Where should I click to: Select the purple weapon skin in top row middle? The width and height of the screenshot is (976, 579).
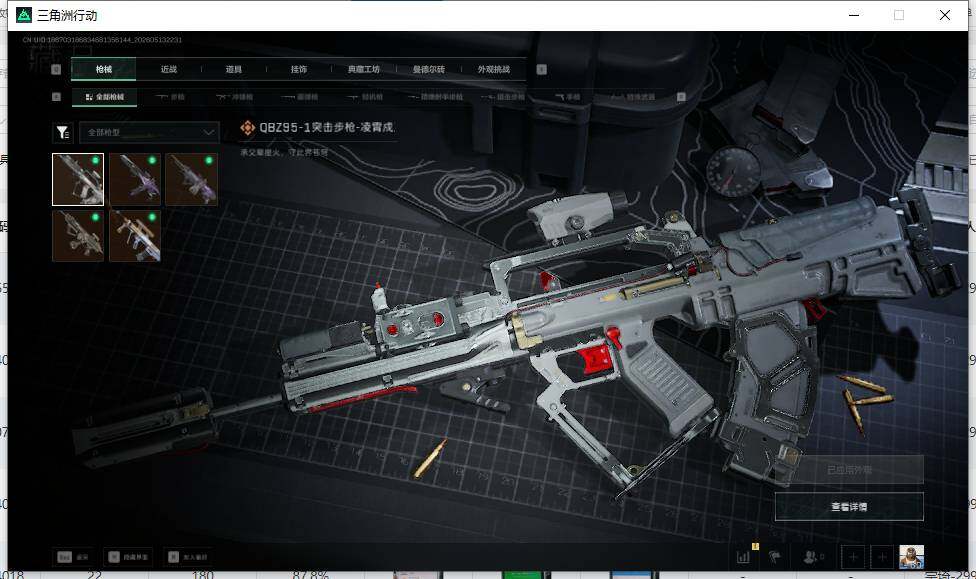(x=135, y=179)
